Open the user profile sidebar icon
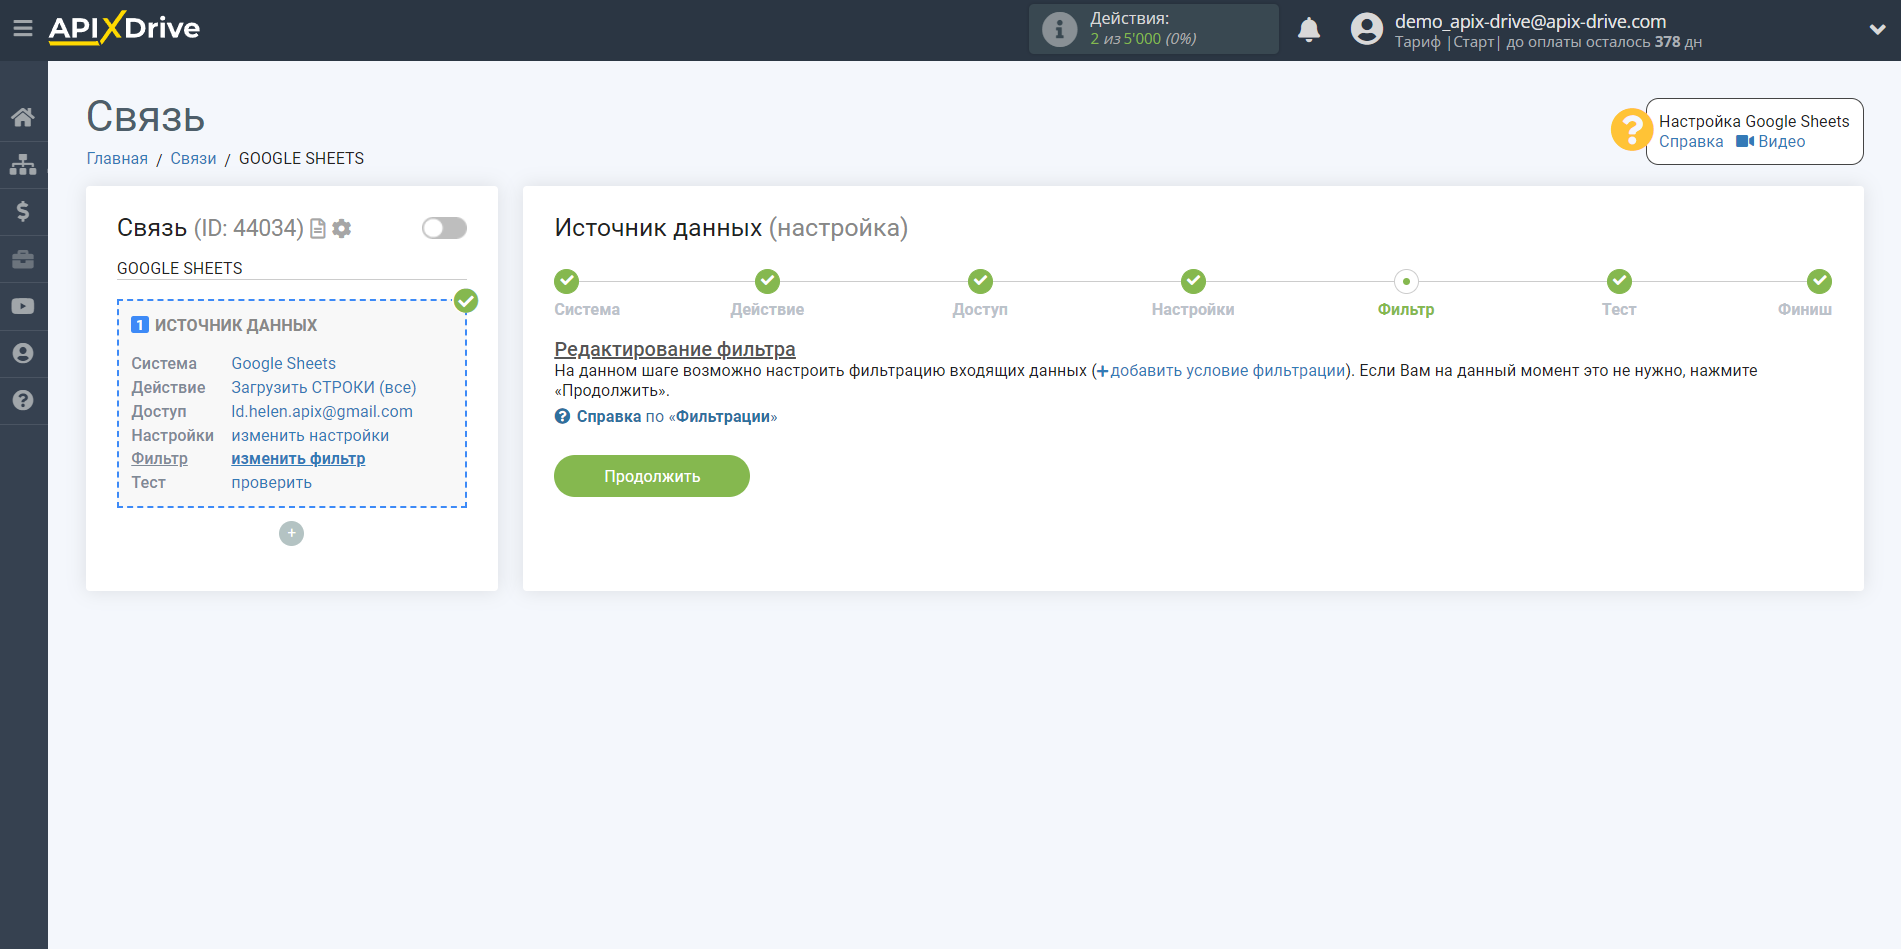The image size is (1901, 949). pos(23,353)
